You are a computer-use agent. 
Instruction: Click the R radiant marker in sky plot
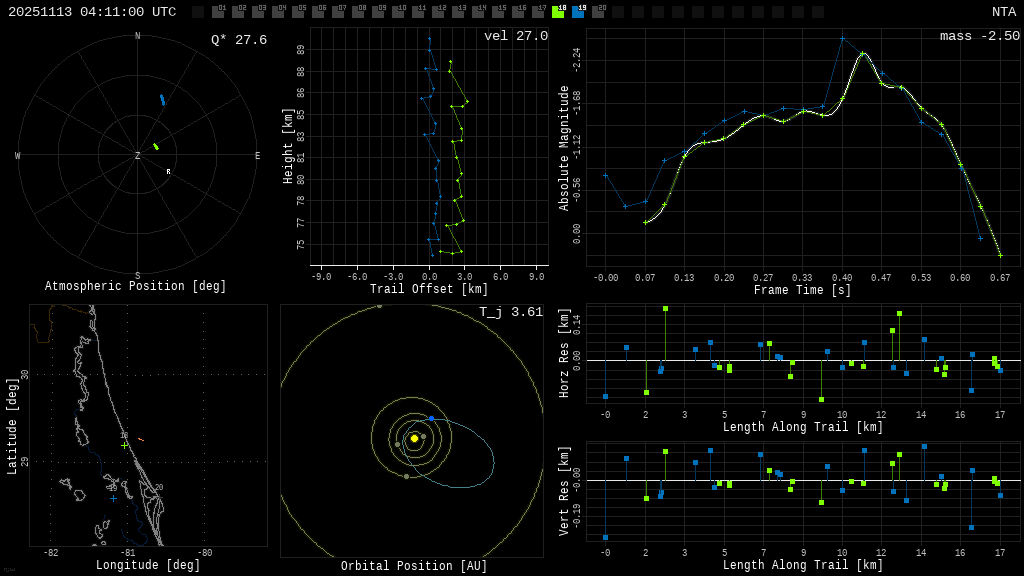tap(168, 172)
